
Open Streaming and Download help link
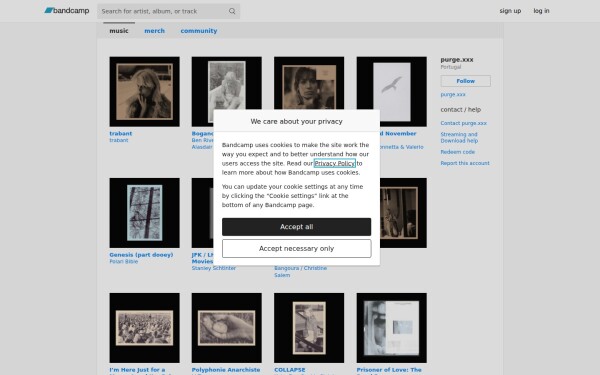coord(459,137)
